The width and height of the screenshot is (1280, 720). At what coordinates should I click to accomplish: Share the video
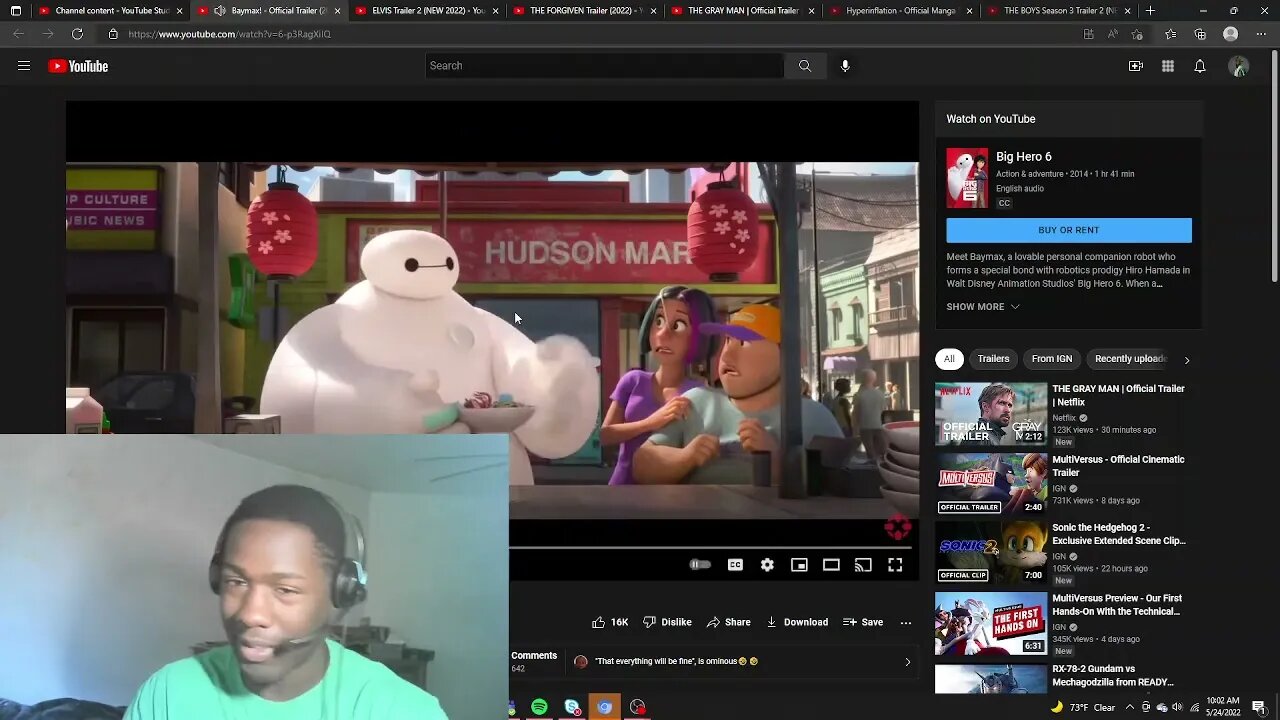[x=728, y=622]
